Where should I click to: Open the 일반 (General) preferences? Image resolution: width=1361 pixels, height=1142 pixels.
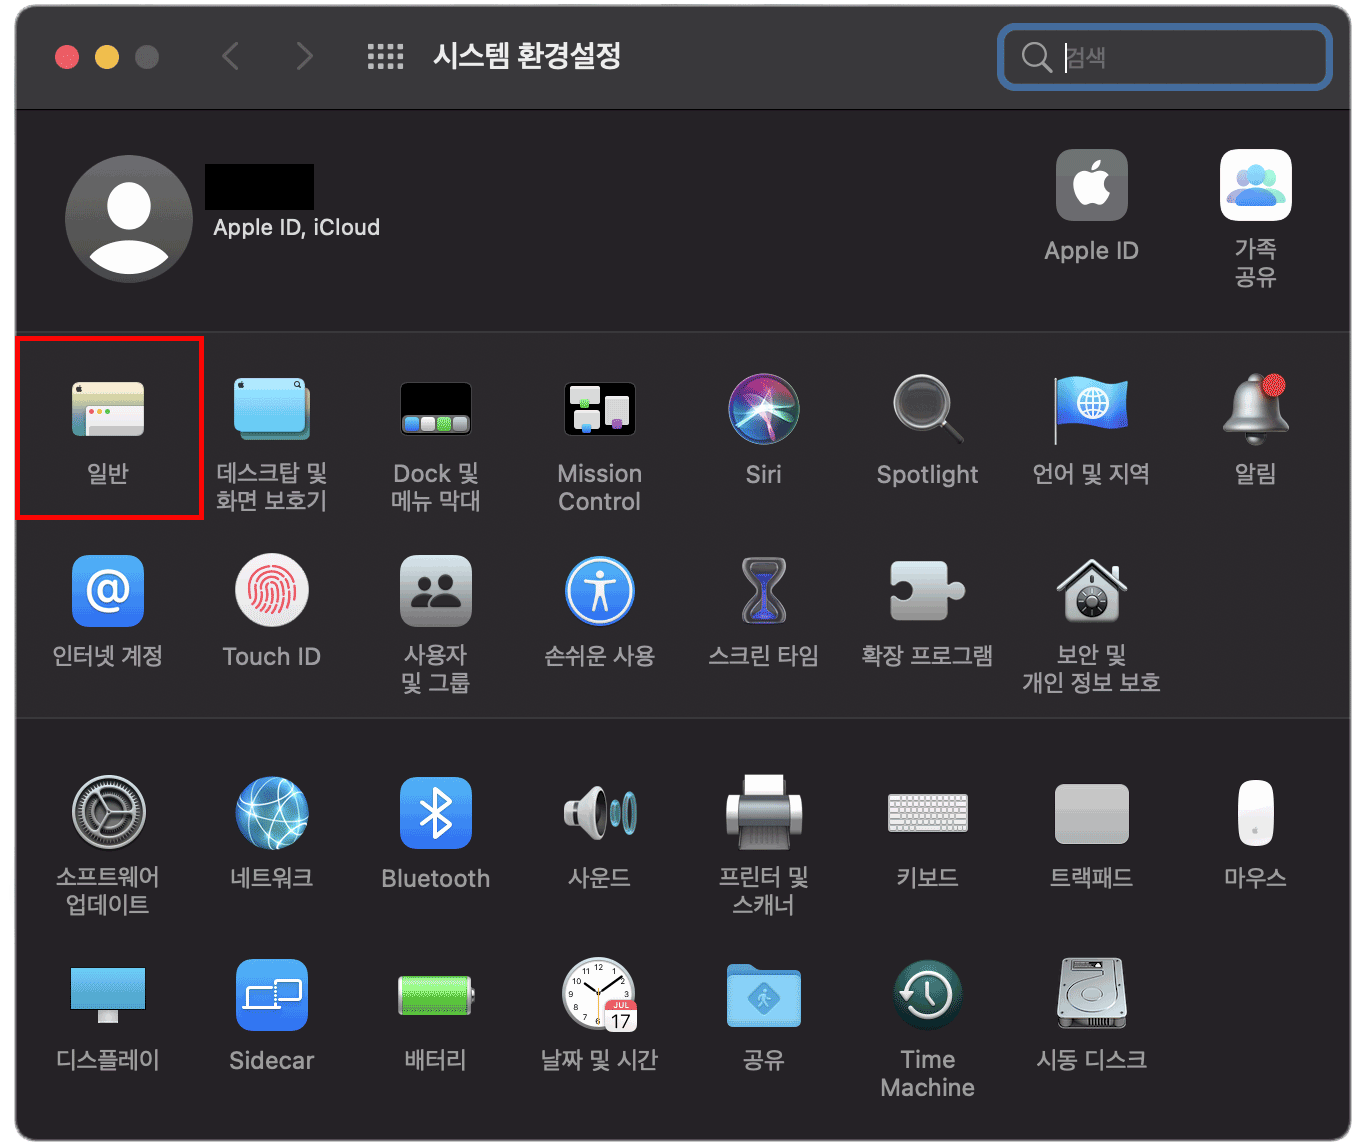pos(108,409)
